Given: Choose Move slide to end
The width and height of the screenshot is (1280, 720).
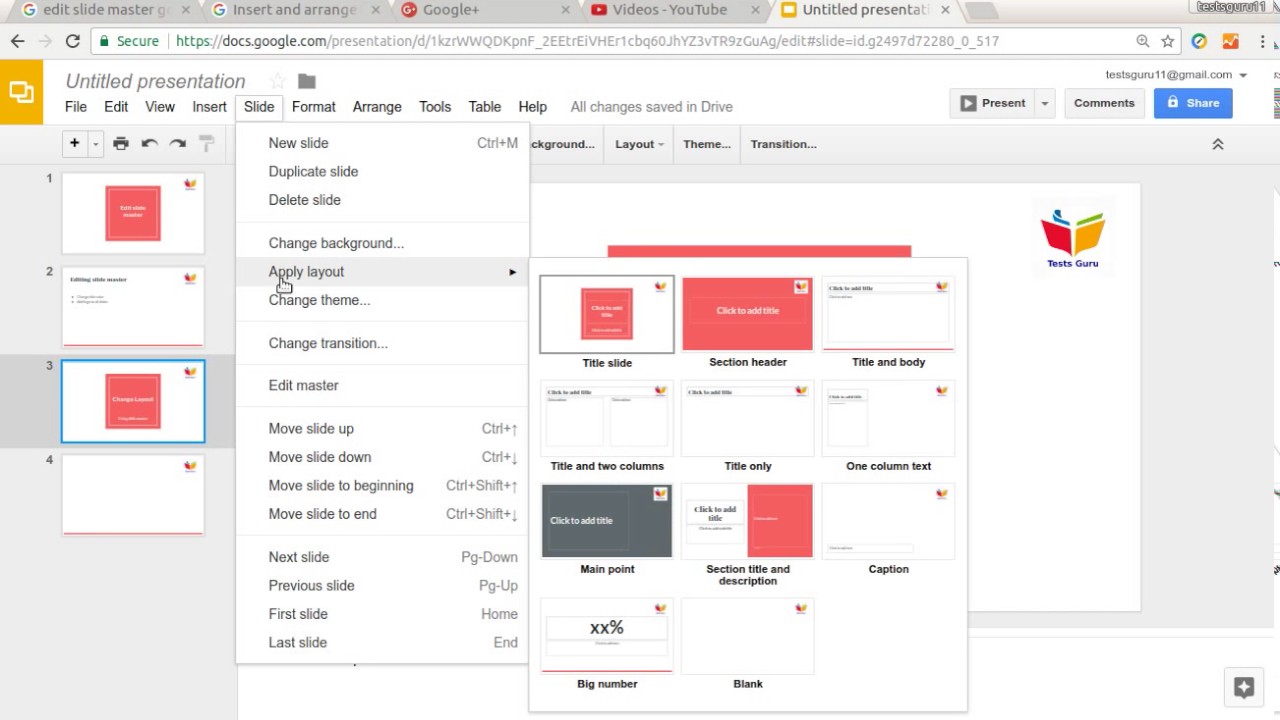Looking at the screenshot, I should [x=382, y=514].
